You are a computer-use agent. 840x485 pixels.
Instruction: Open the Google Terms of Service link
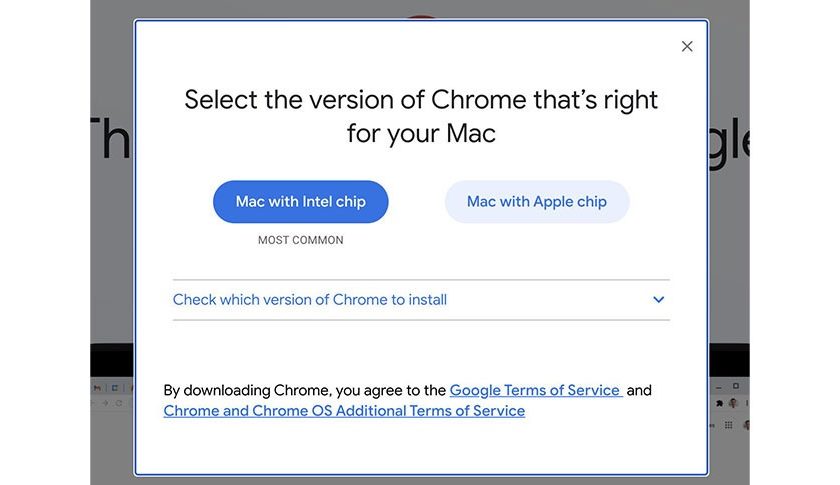click(536, 390)
